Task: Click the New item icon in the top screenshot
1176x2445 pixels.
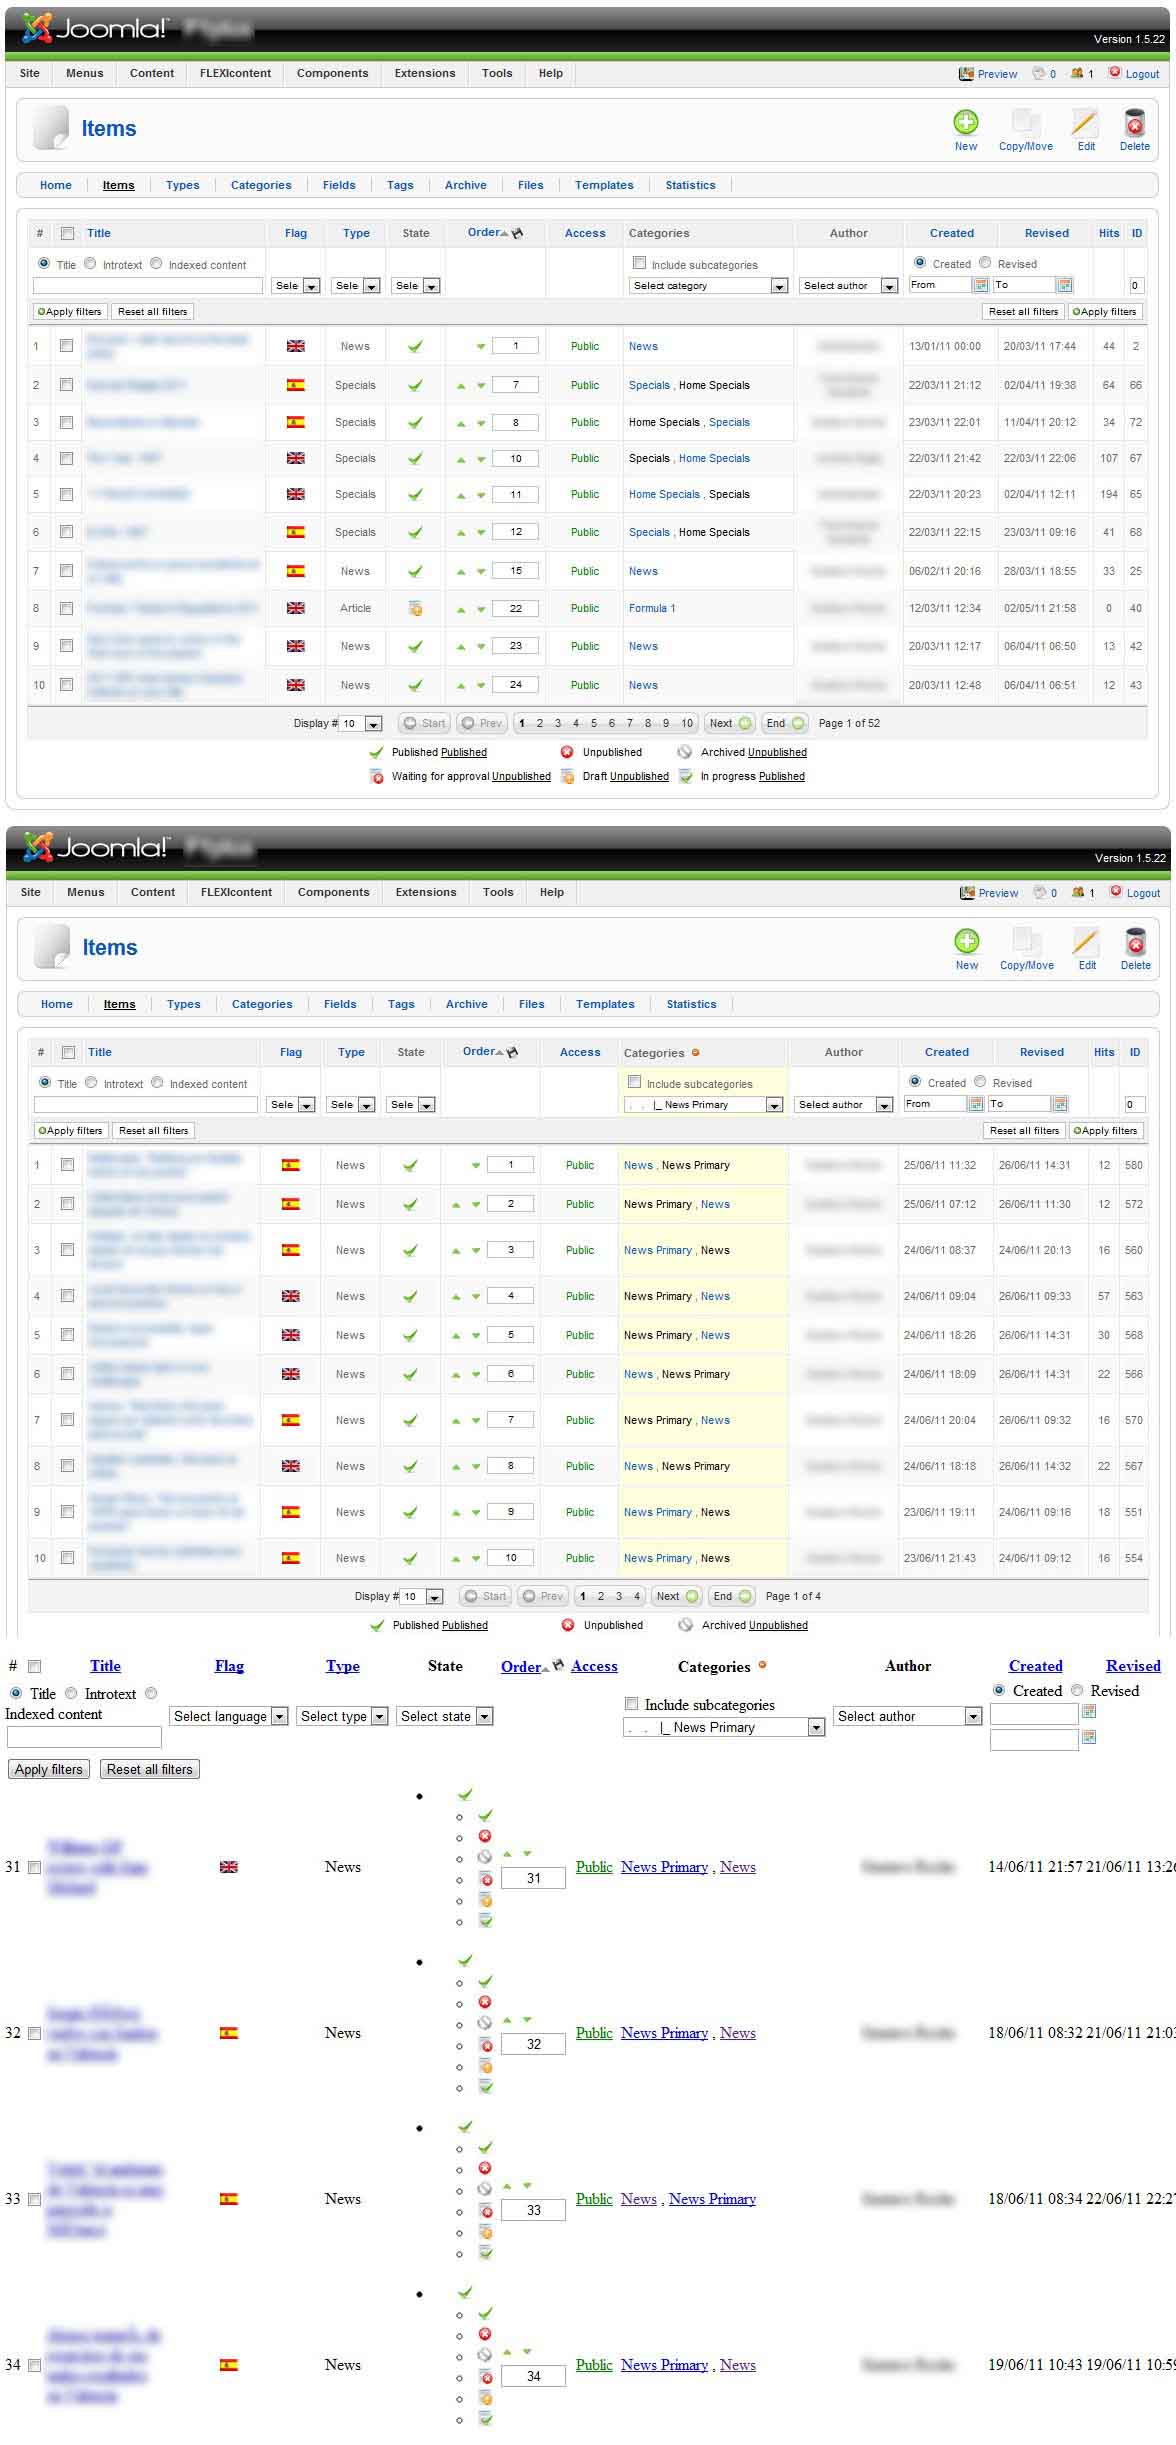Action: [965, 123]
